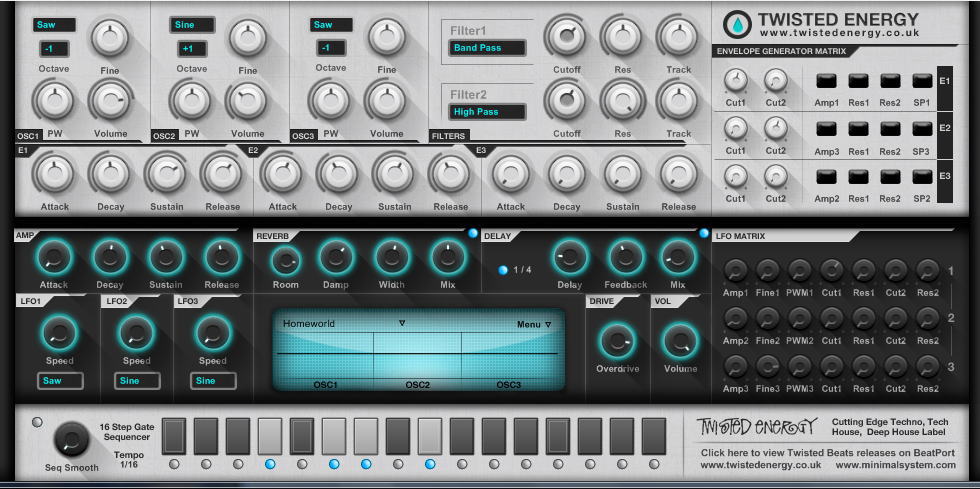This screenshot has width=980, height=489.
Task: Toggle the Delay on/off blue LED
Action: click(704, 233)
